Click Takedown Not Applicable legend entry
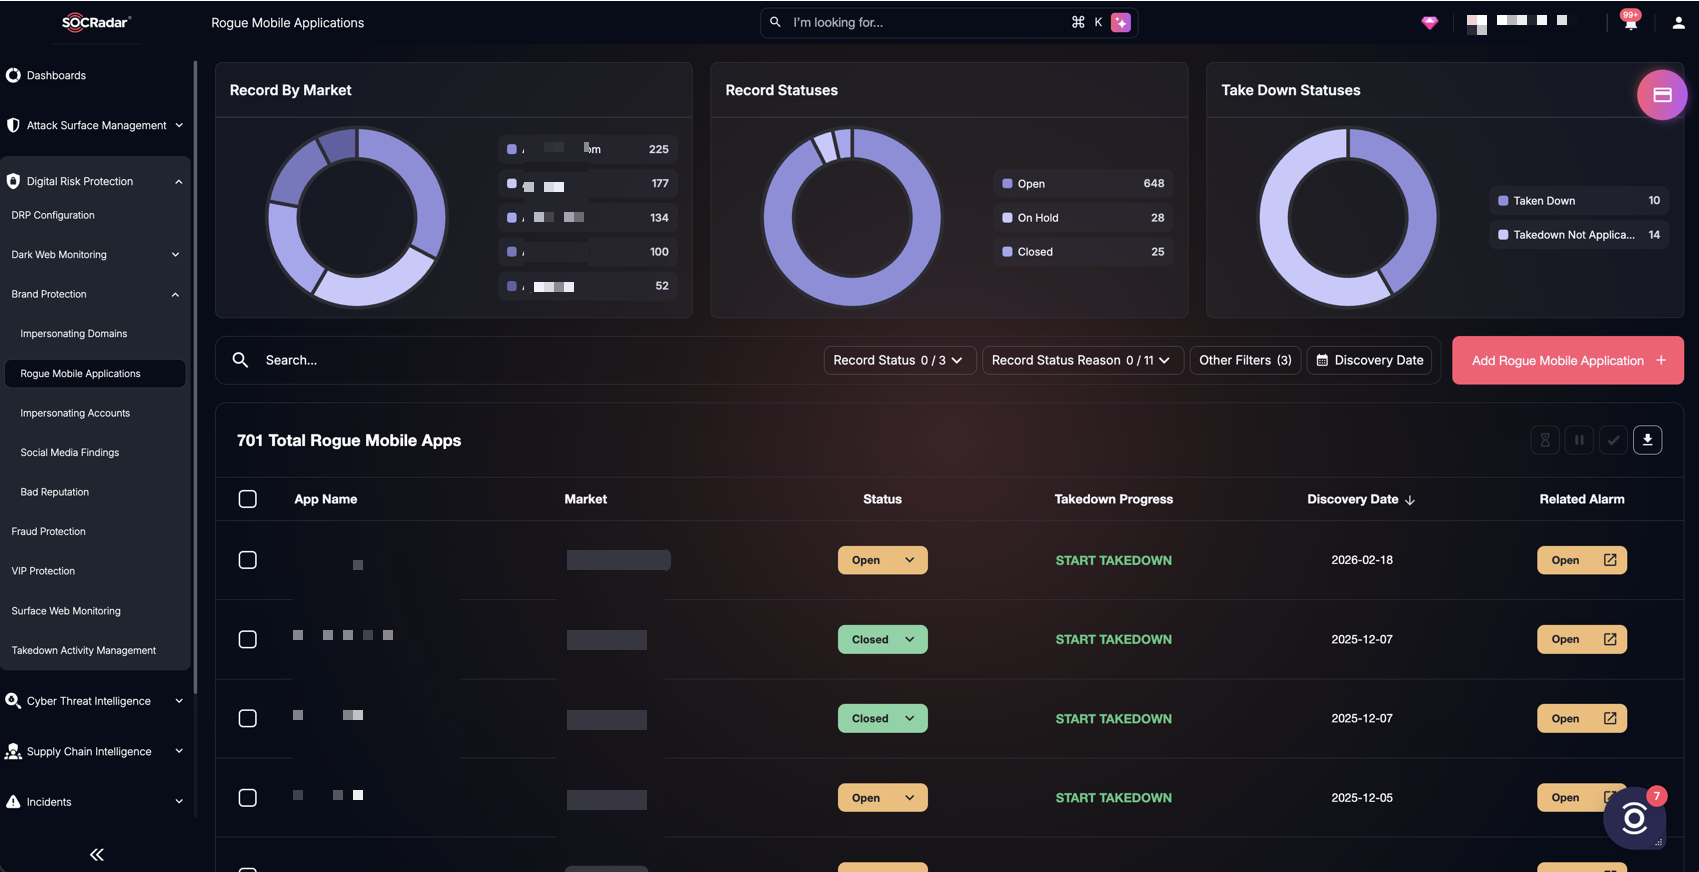Viewport: 1699px width, 872px height. point(1579,234)
